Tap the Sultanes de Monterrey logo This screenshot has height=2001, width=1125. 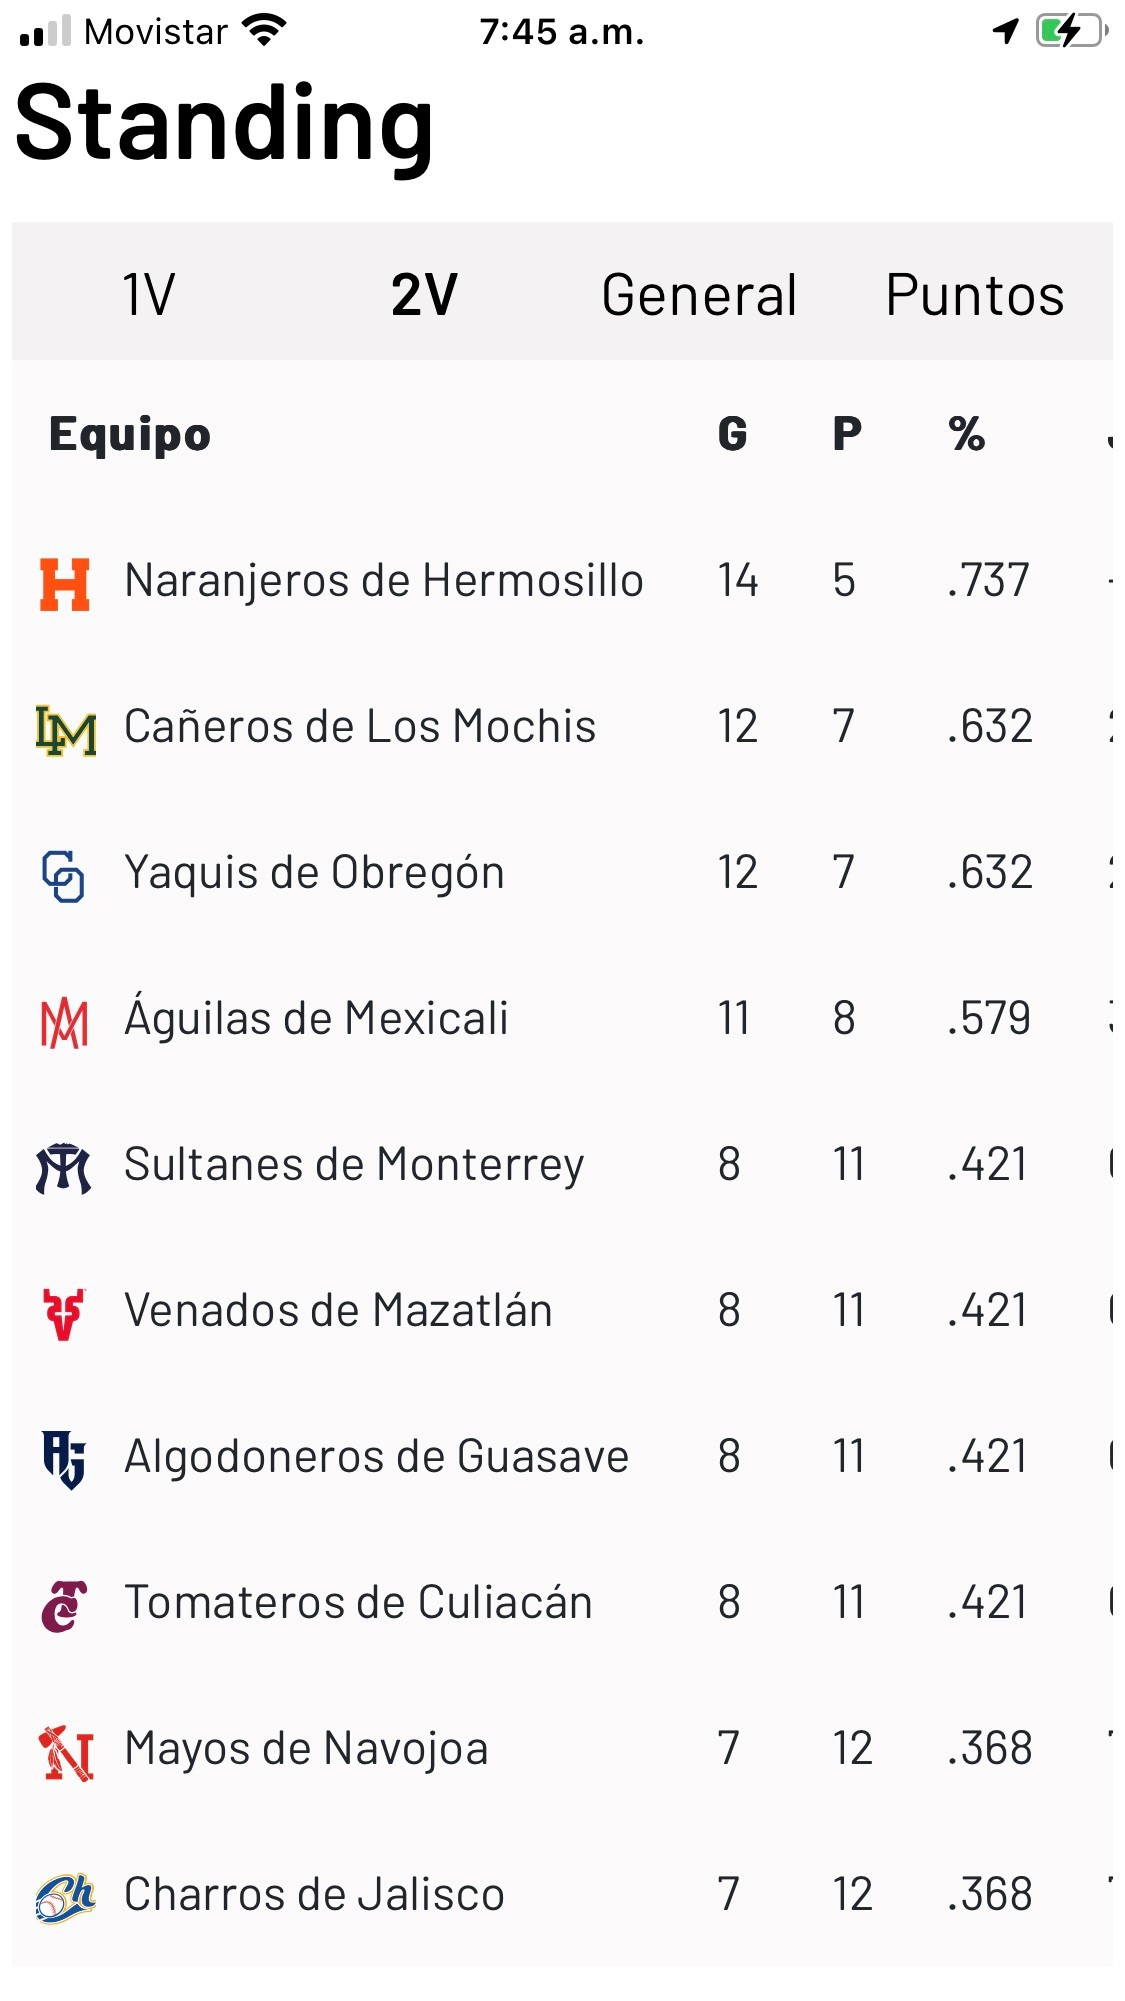(x=64, y=1168)
